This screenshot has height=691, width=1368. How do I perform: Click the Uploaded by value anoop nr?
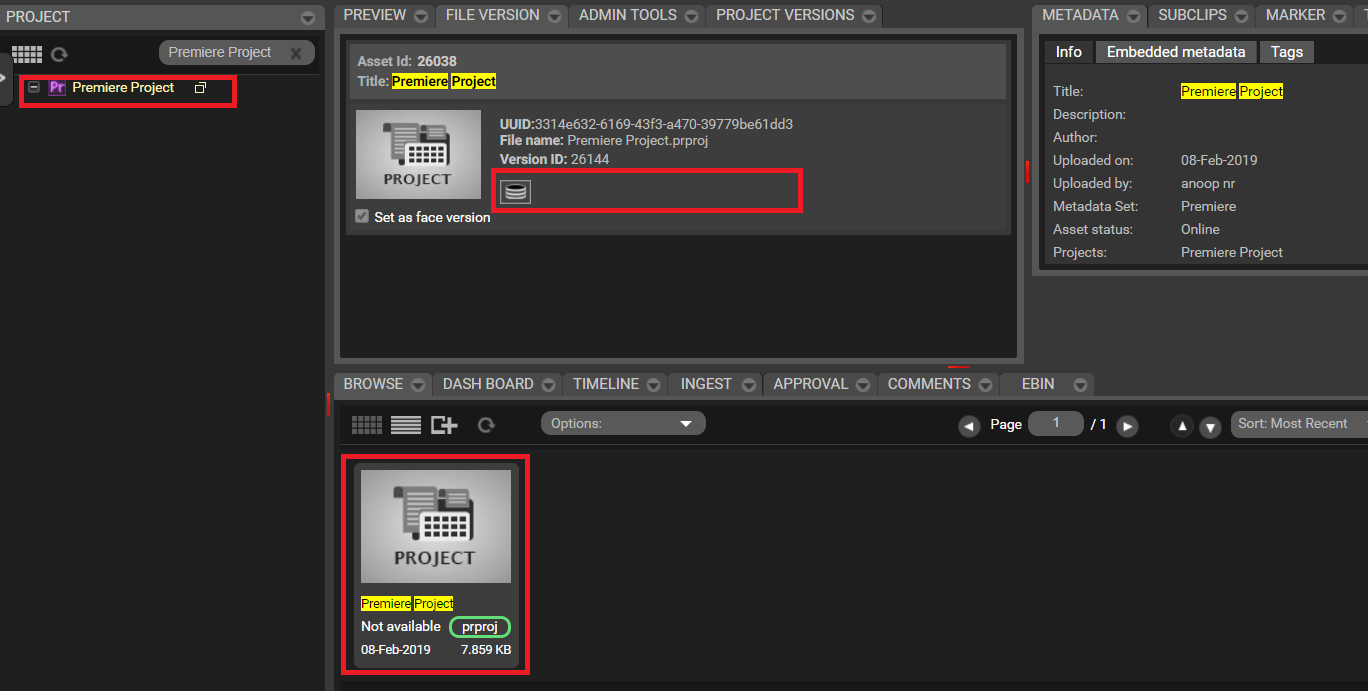pos(1208,183)
